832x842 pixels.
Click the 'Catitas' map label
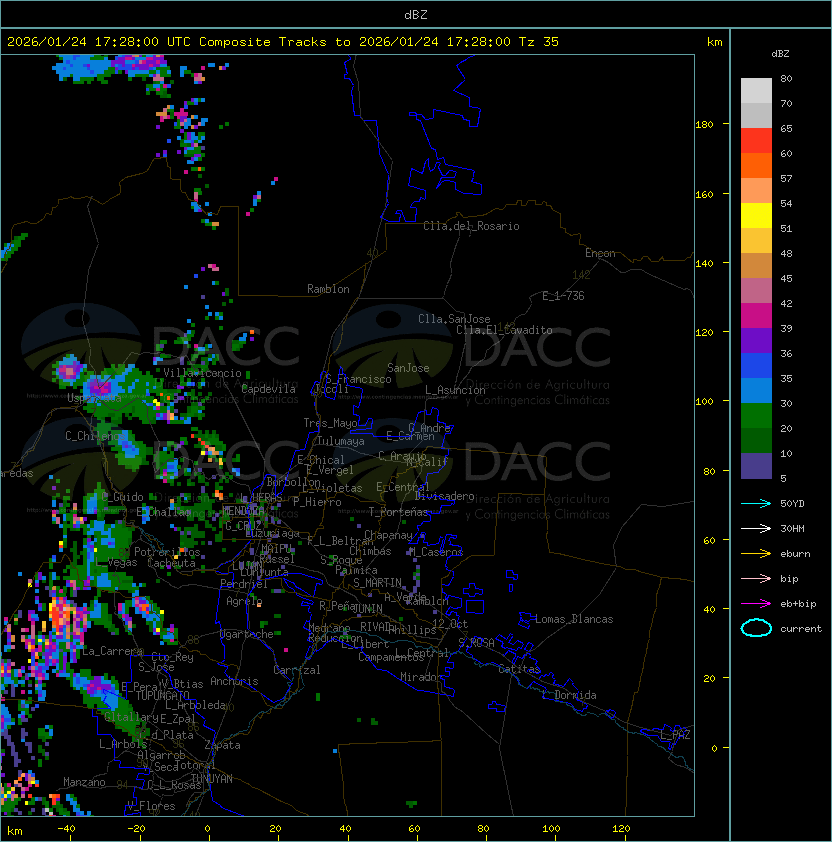(x=519, y=669)
